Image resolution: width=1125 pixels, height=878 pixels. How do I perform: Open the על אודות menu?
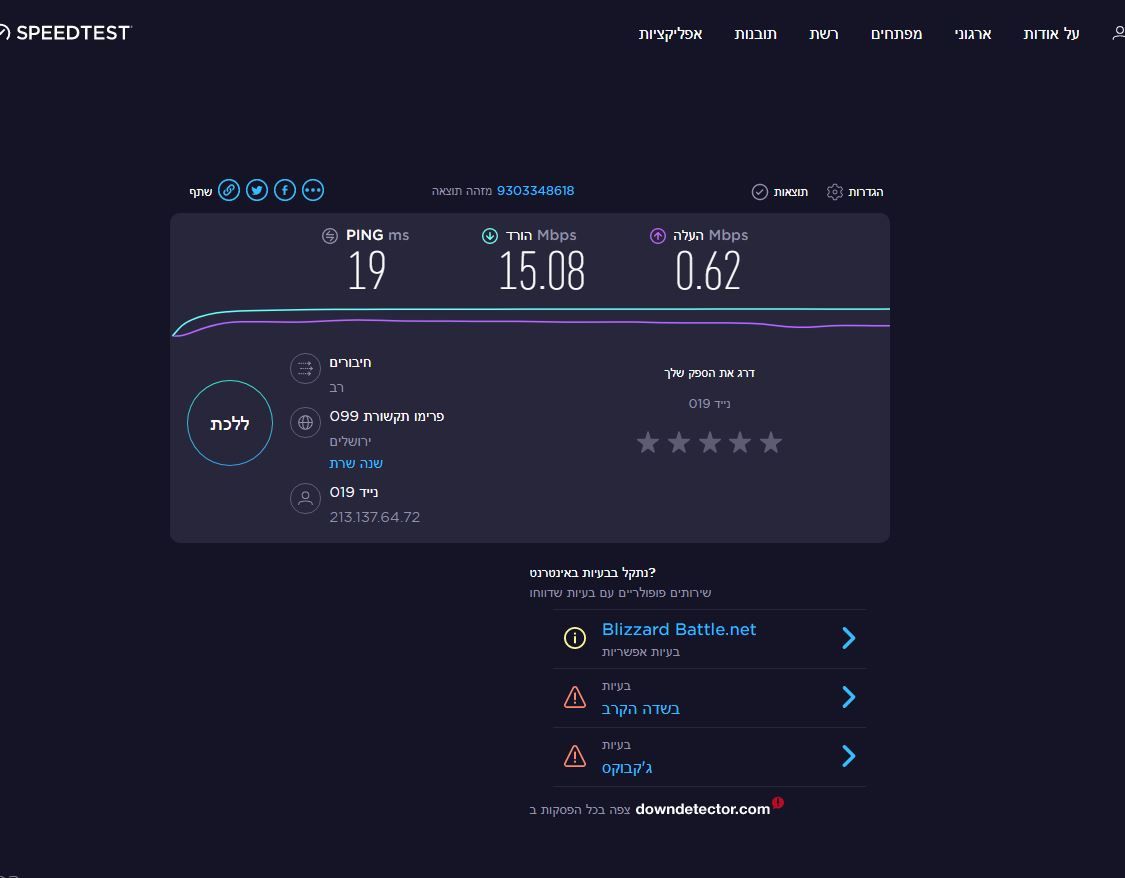[x=1051, y=34]
